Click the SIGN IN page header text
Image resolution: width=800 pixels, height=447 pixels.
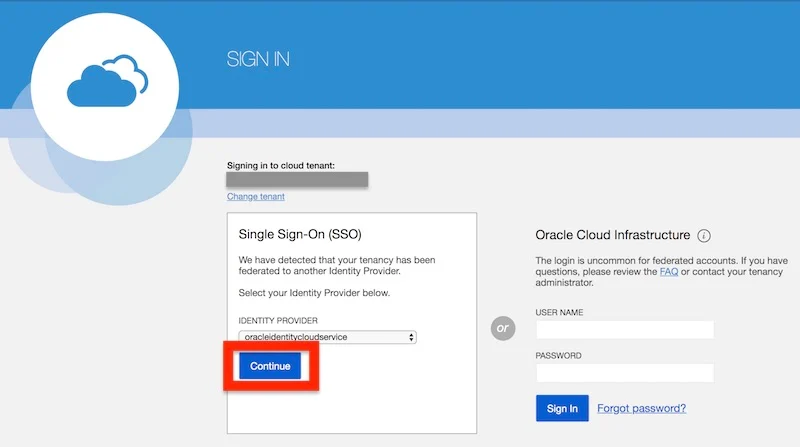click(258, 60)
